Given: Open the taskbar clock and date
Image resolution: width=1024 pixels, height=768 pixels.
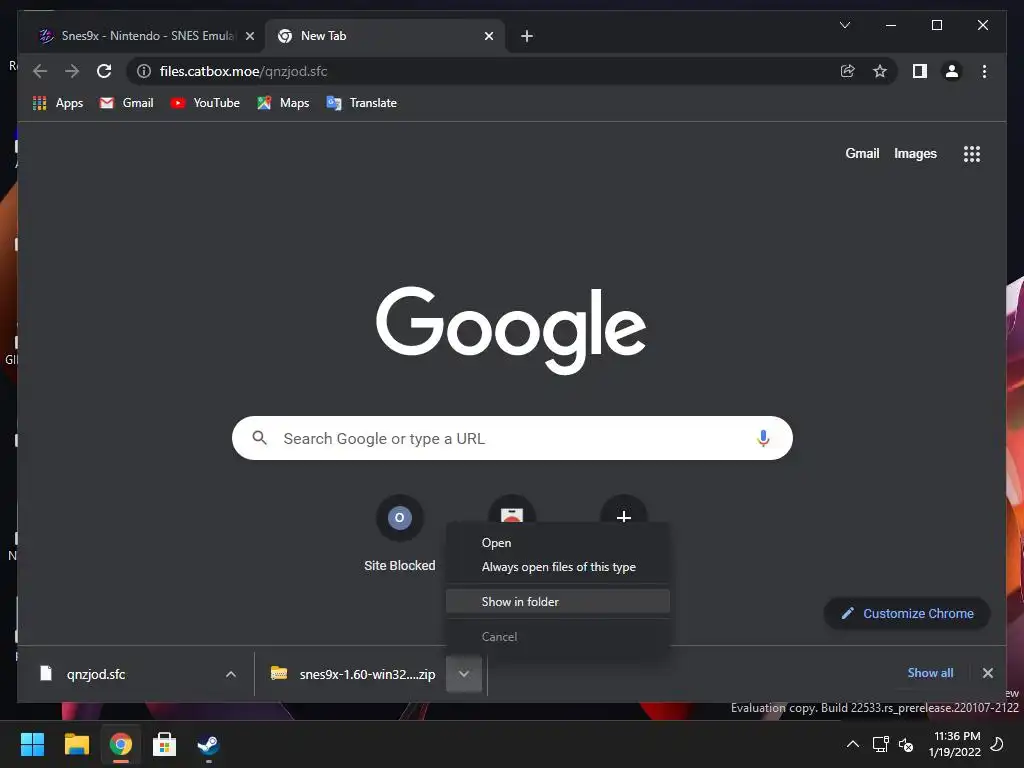Looking at the screenshot, I should pyautogui.click(x=955, y=744).
